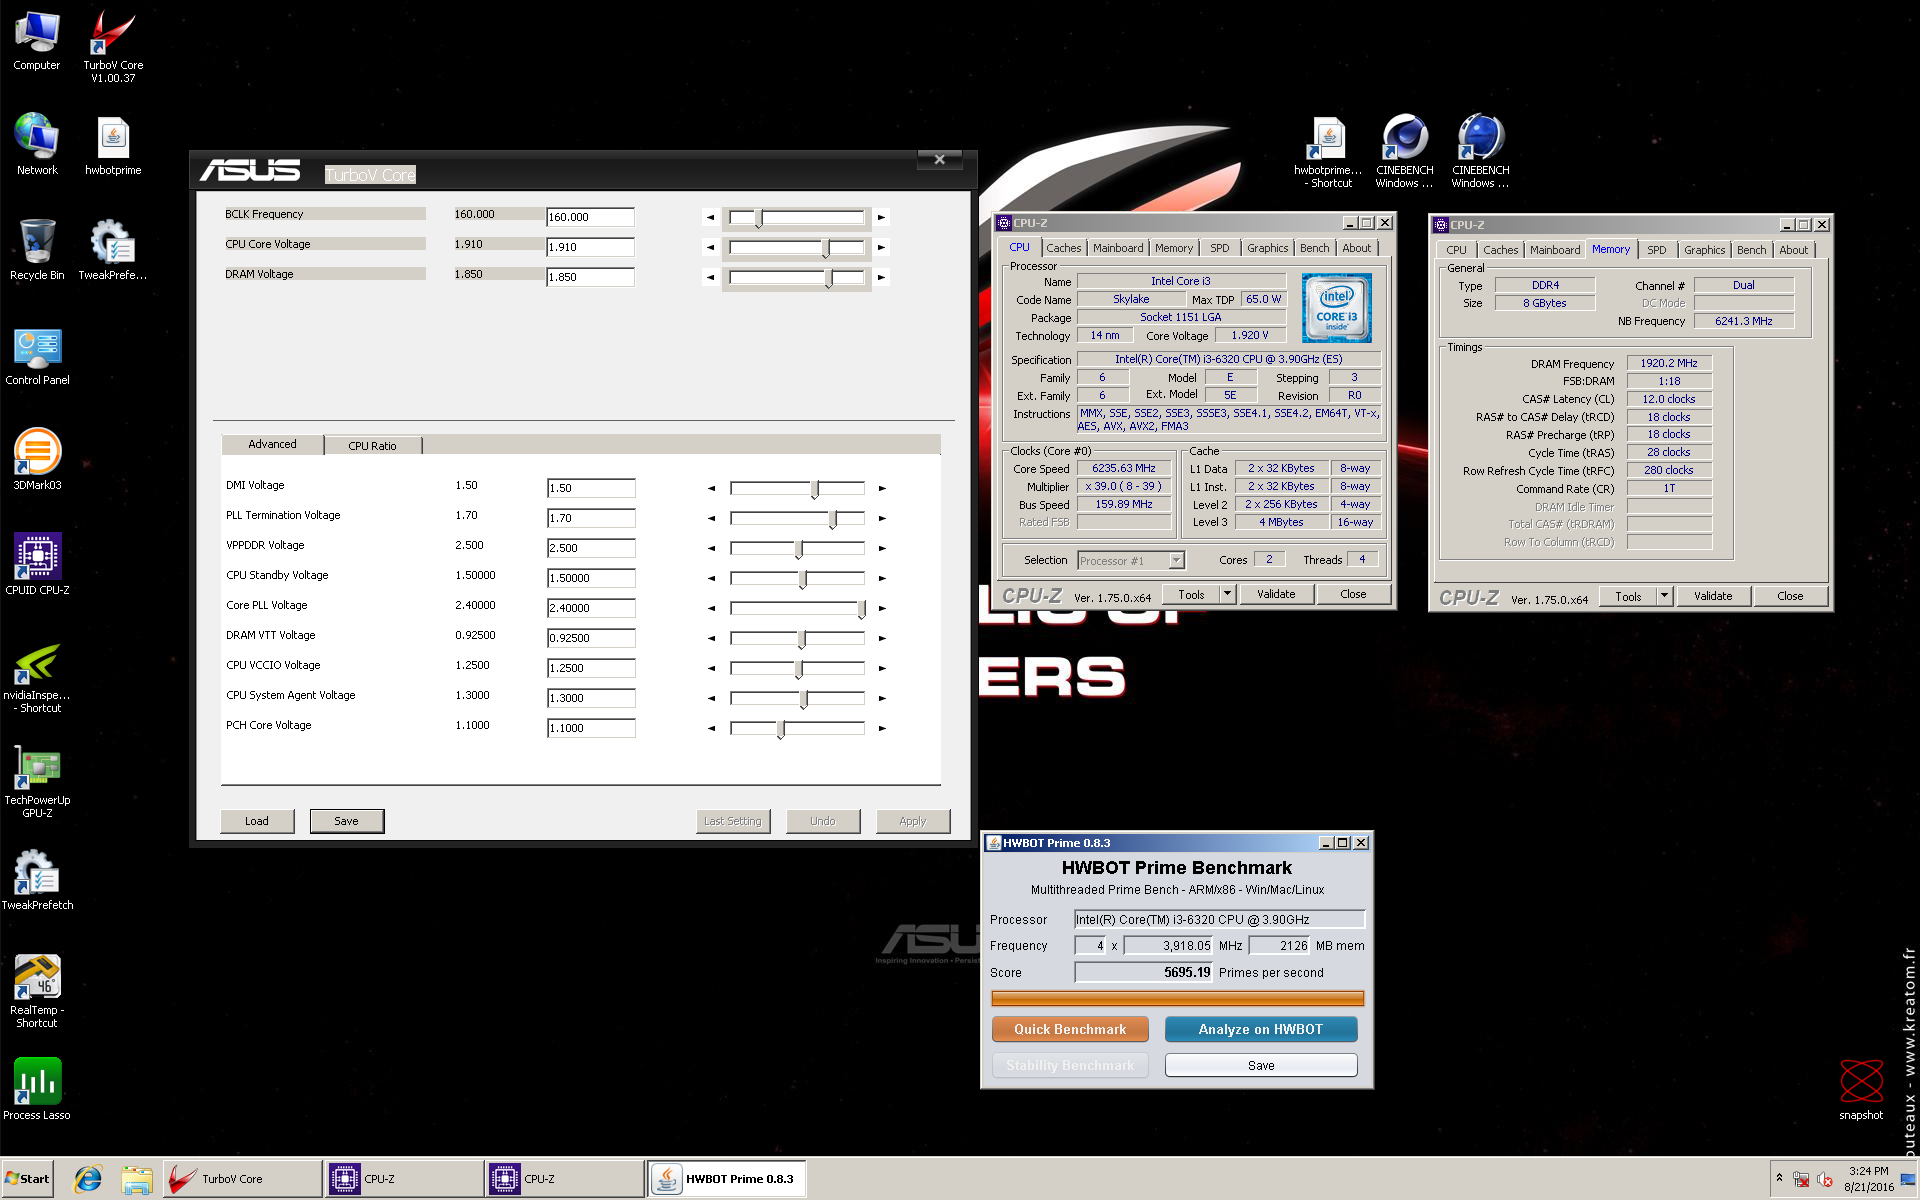Image resolution: width=1920 pixels, height=1200 pixels.
Task: Open Graphics tab in right CPU-Z window
Action: 1704,250
